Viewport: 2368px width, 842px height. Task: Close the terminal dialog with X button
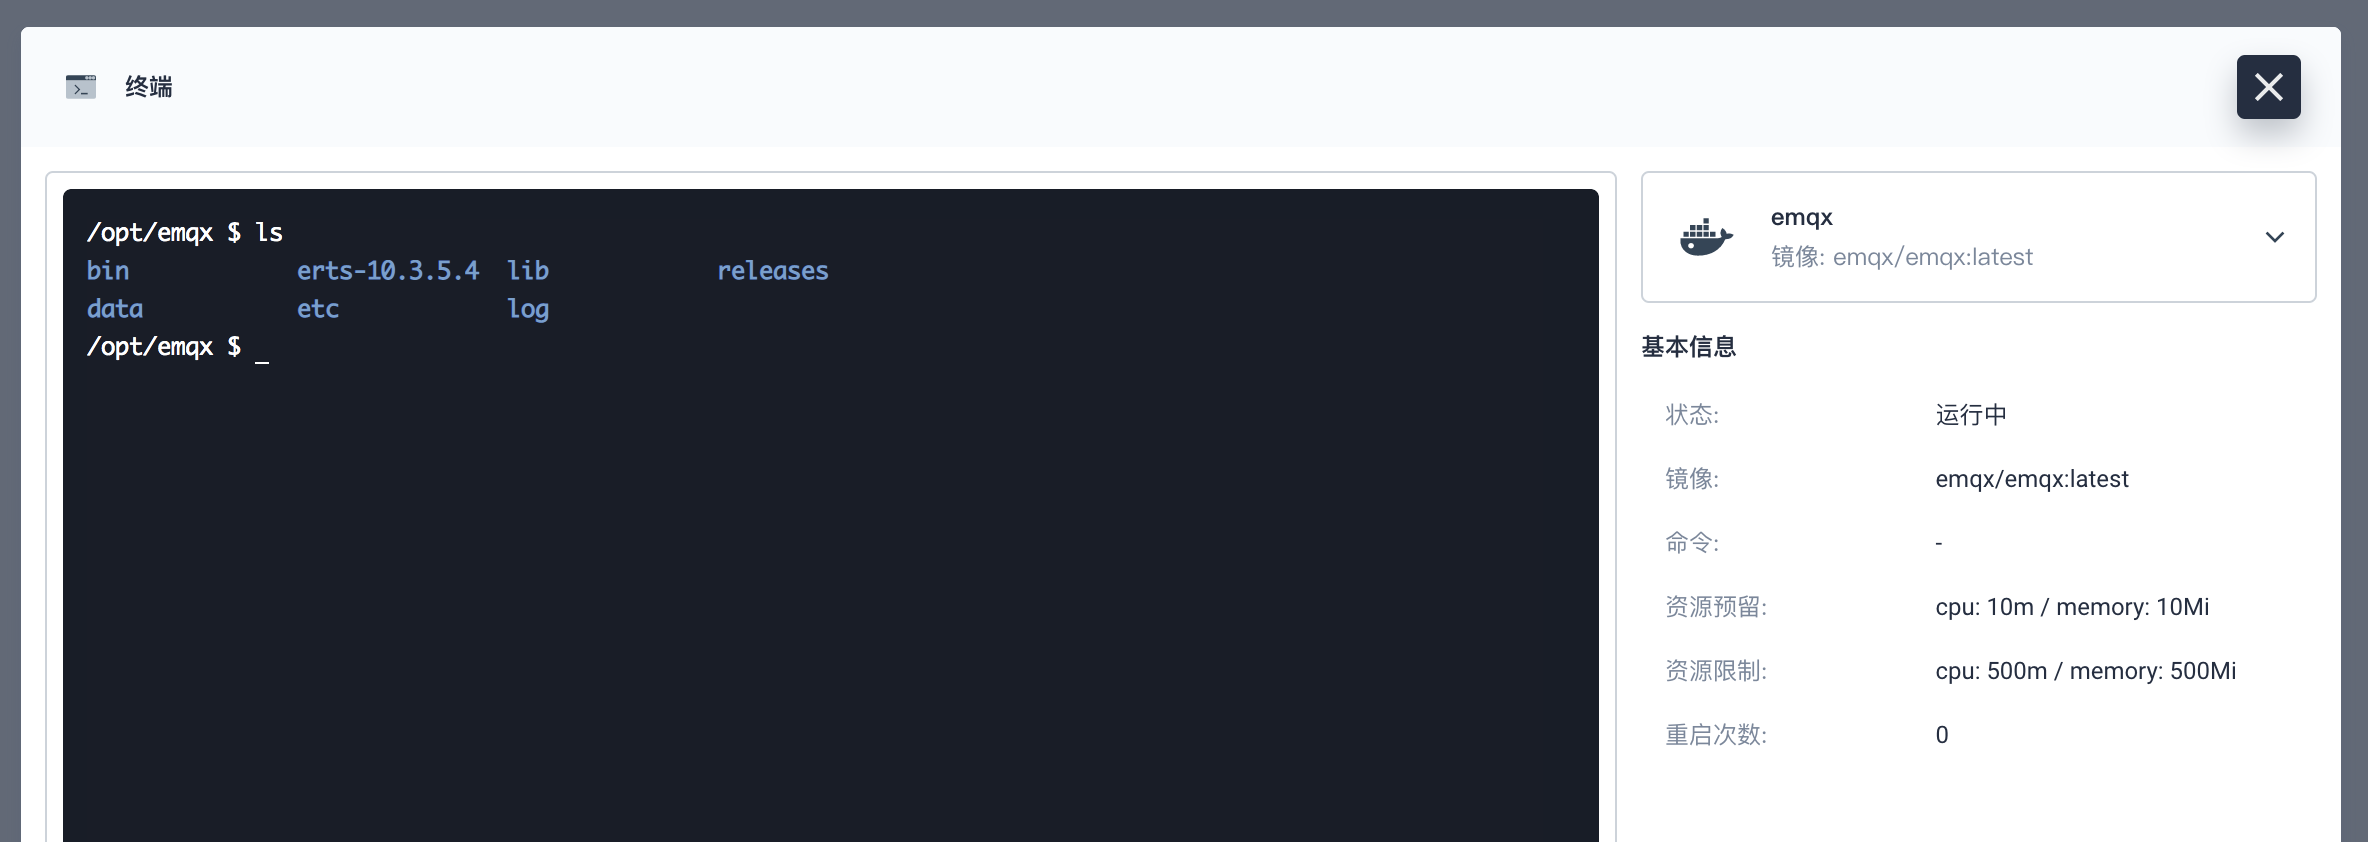click(x=2268, y=87)
